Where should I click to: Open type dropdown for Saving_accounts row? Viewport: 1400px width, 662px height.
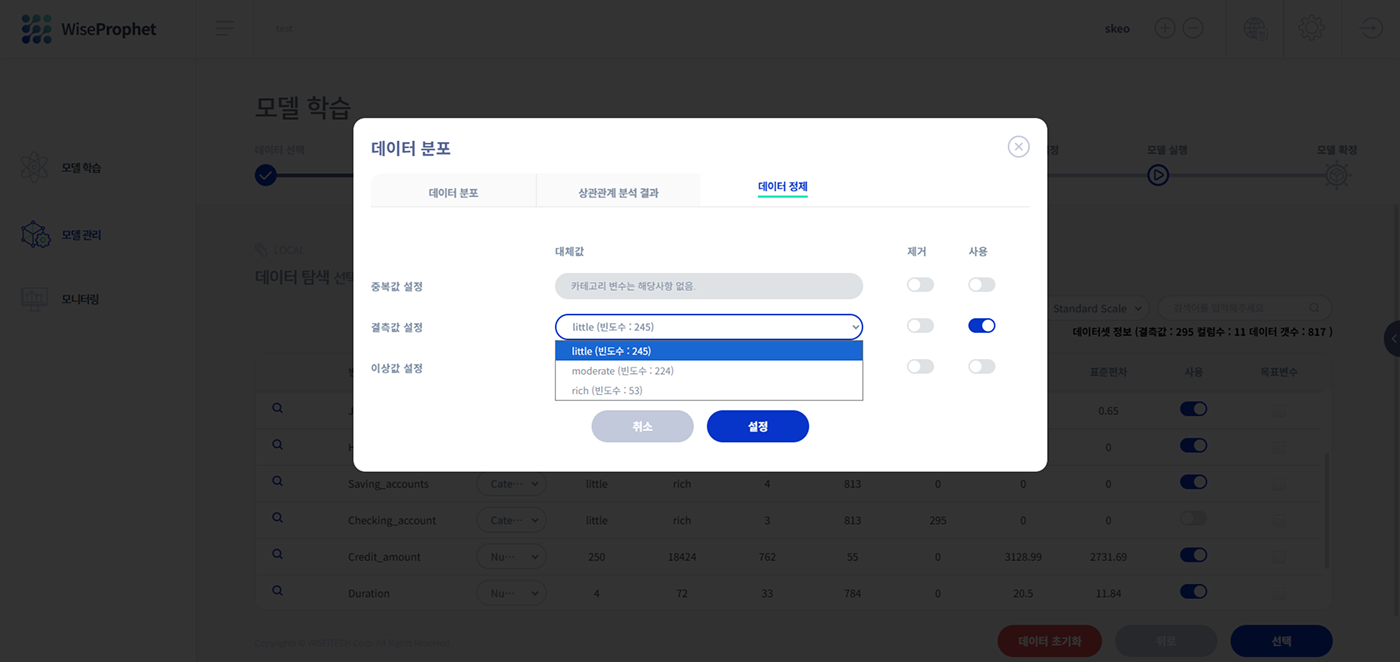tap(511, 484)
